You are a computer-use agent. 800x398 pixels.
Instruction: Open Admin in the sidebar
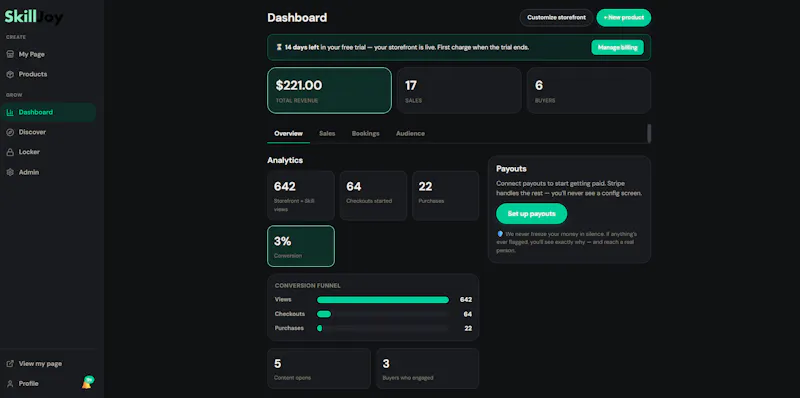coord(48,172)
